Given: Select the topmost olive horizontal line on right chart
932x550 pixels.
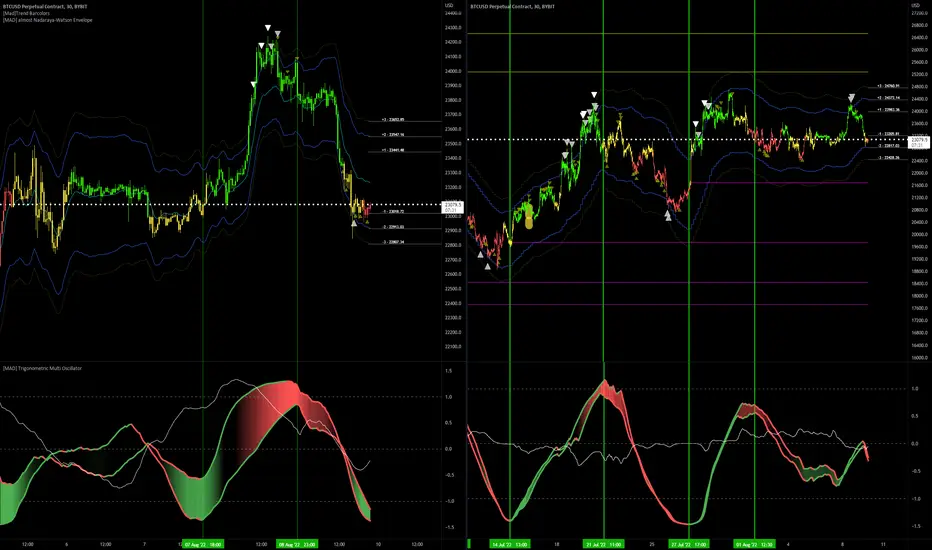Looking at the screenshot, I should [x=667, y=34].
